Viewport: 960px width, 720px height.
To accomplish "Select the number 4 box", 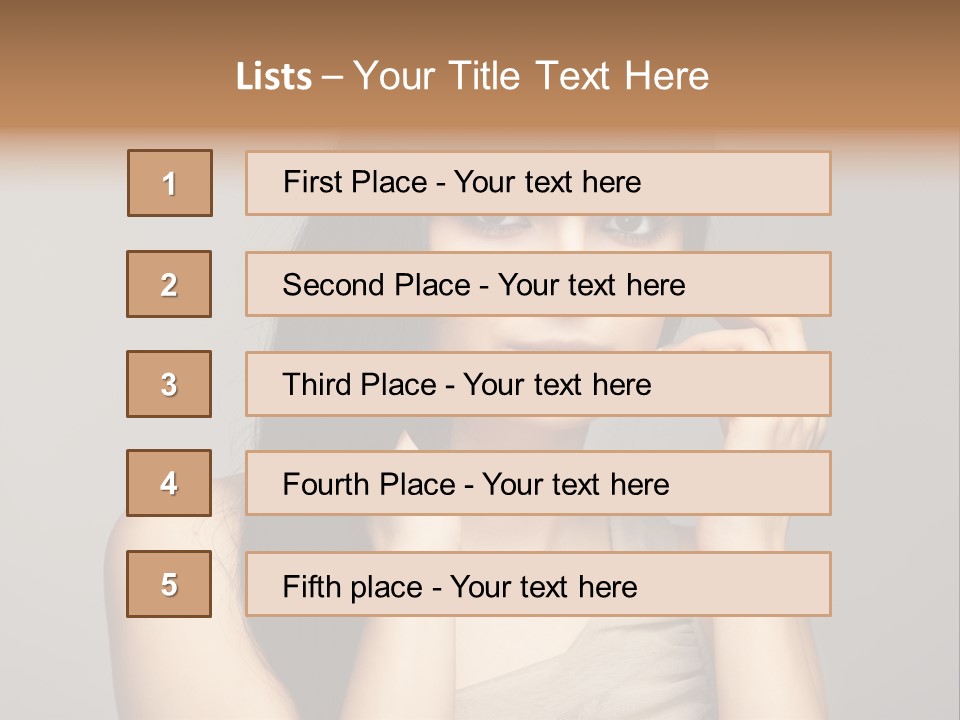I will pos(169,483).
